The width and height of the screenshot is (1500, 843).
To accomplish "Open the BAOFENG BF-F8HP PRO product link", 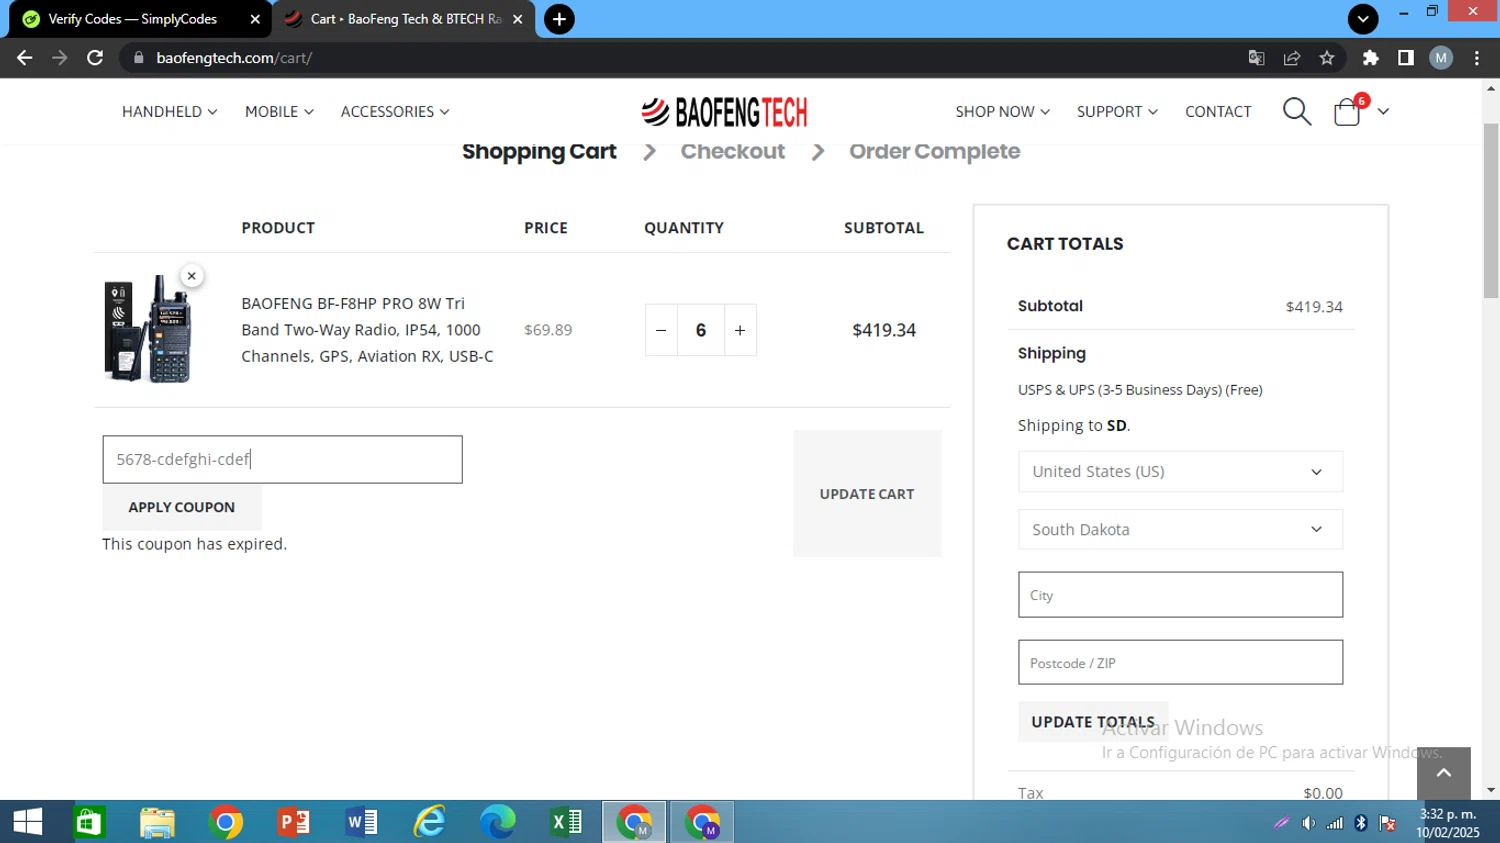I will 367,330.
